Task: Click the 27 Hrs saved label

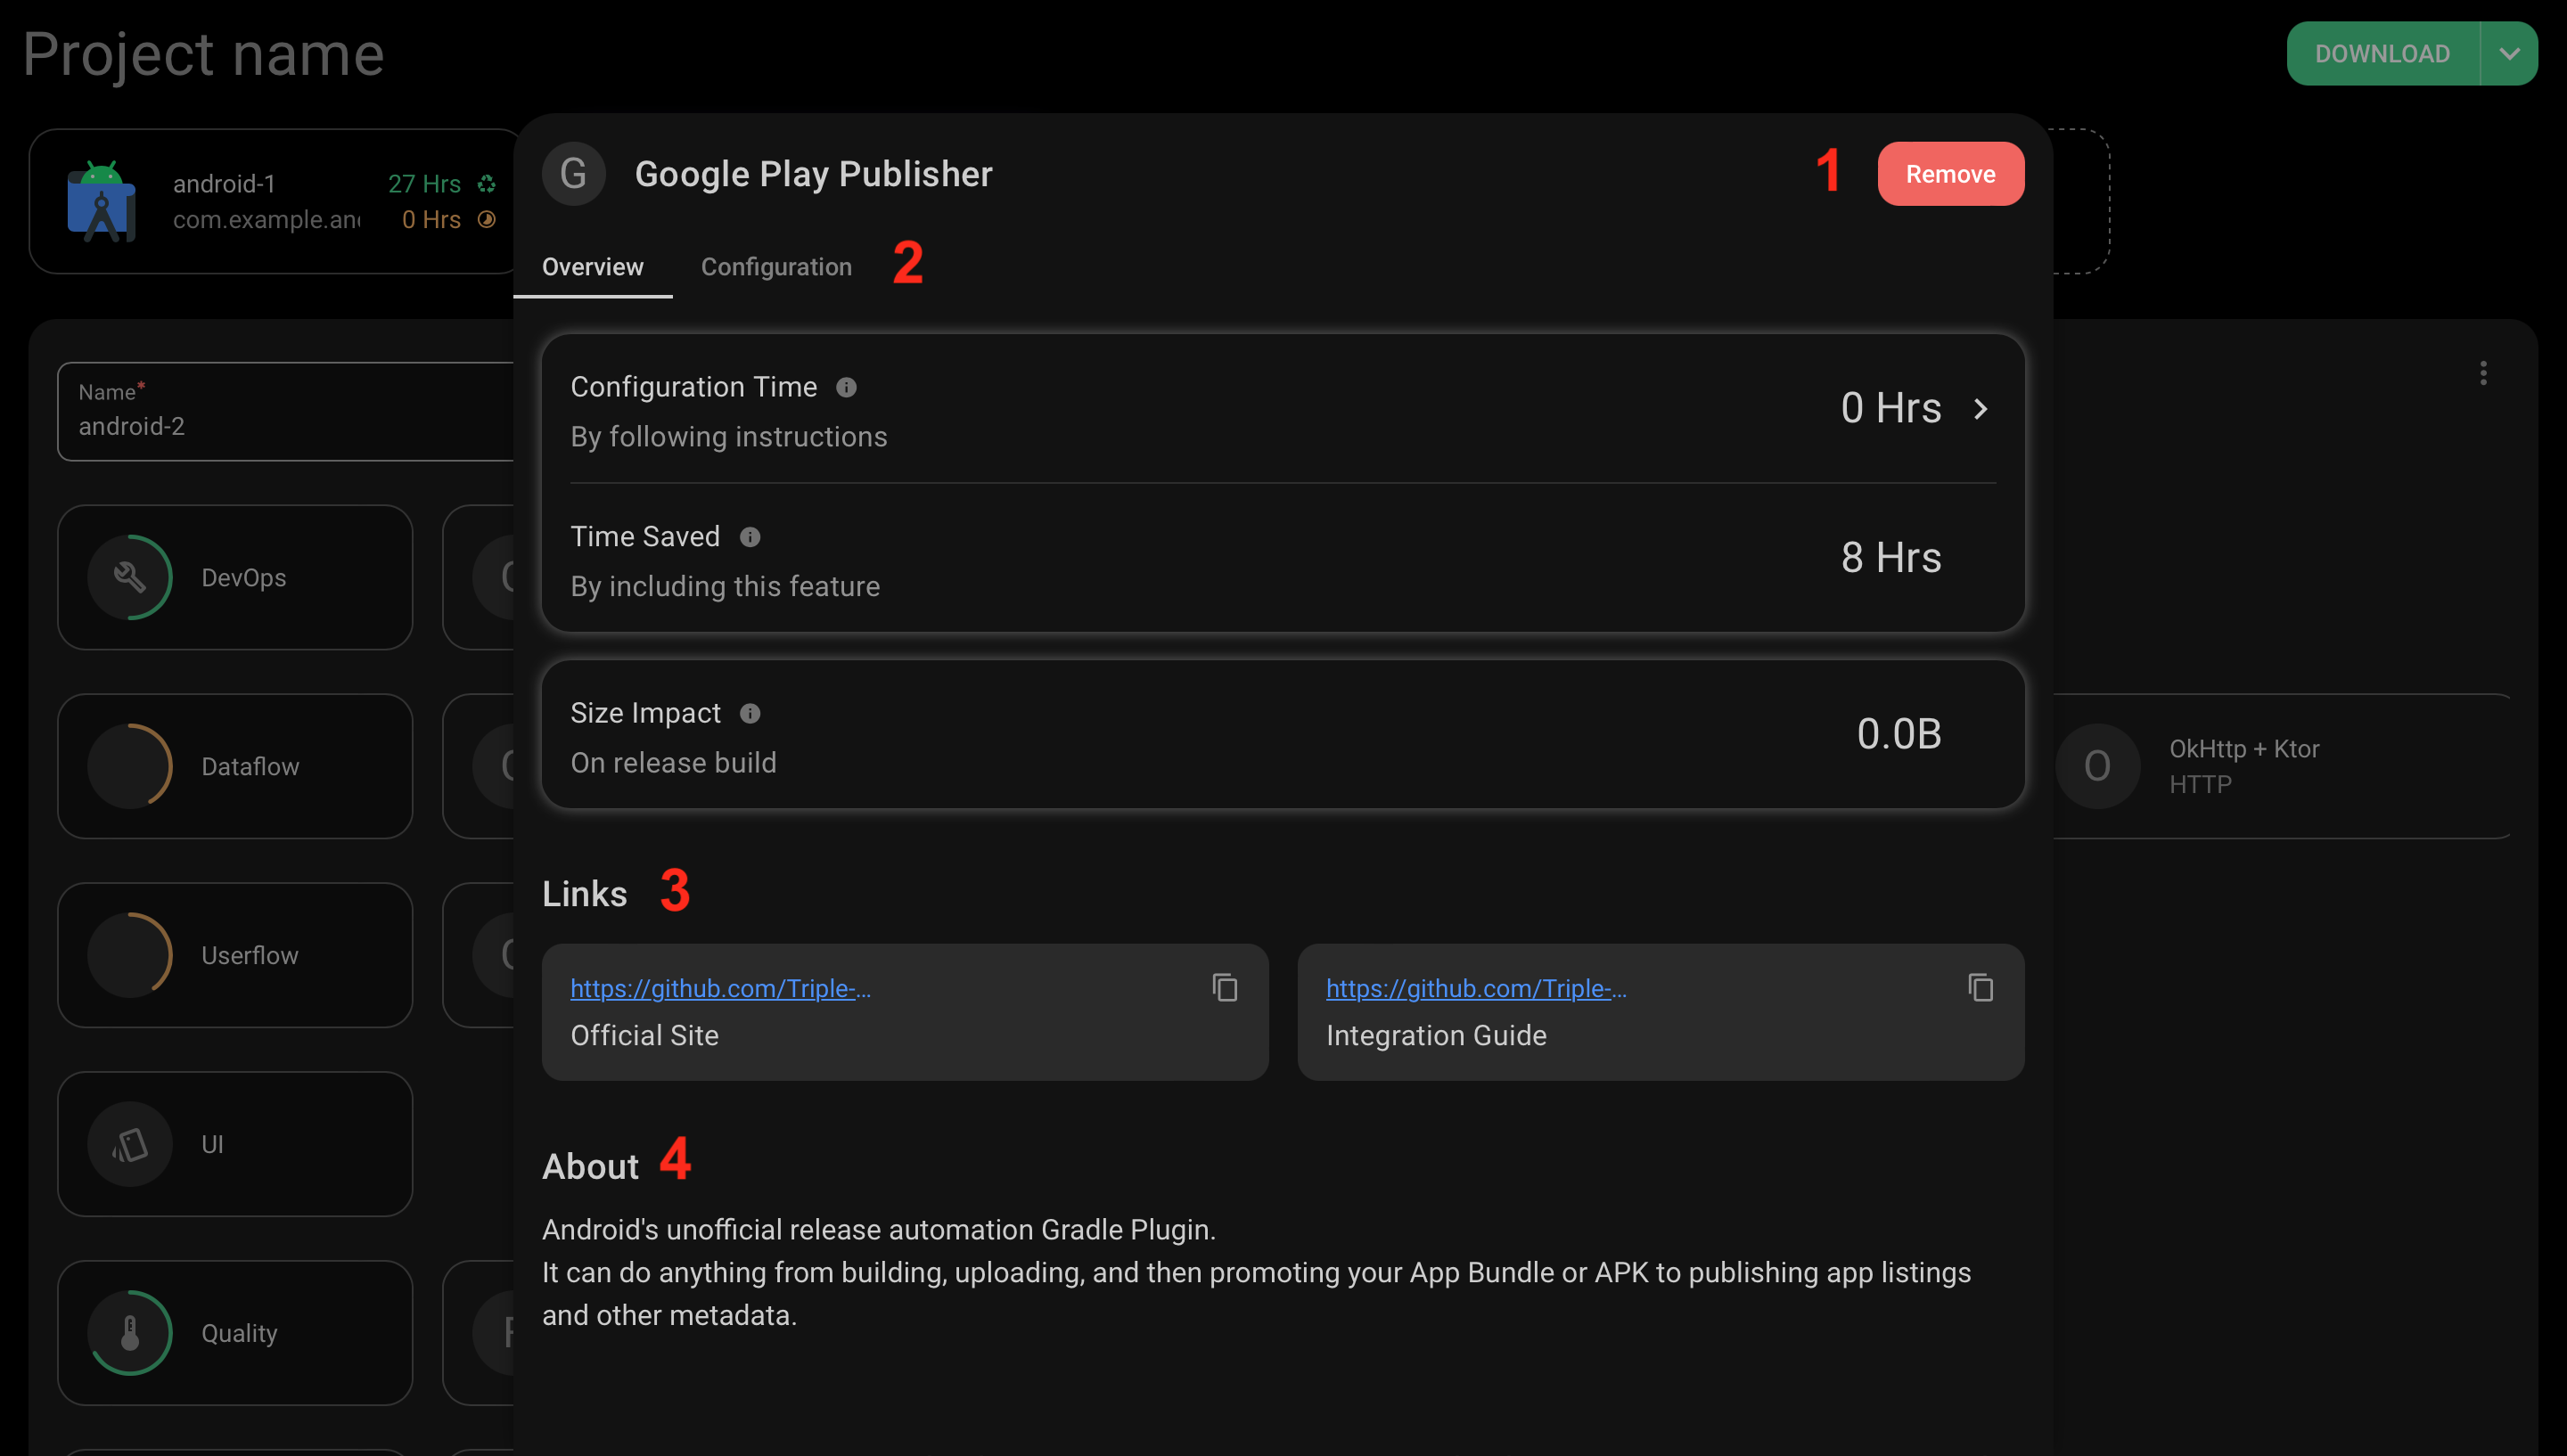Action: pyautogui.click(x=424, y=184)
